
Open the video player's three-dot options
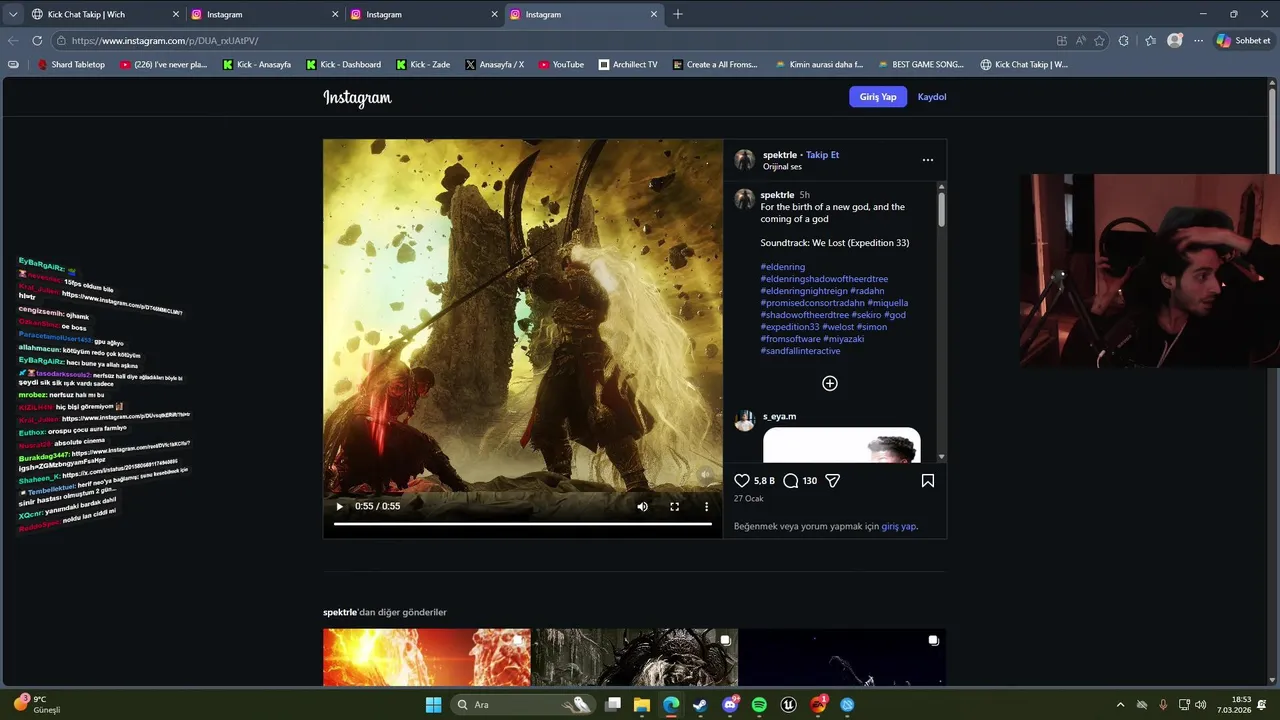coord(706,506)
